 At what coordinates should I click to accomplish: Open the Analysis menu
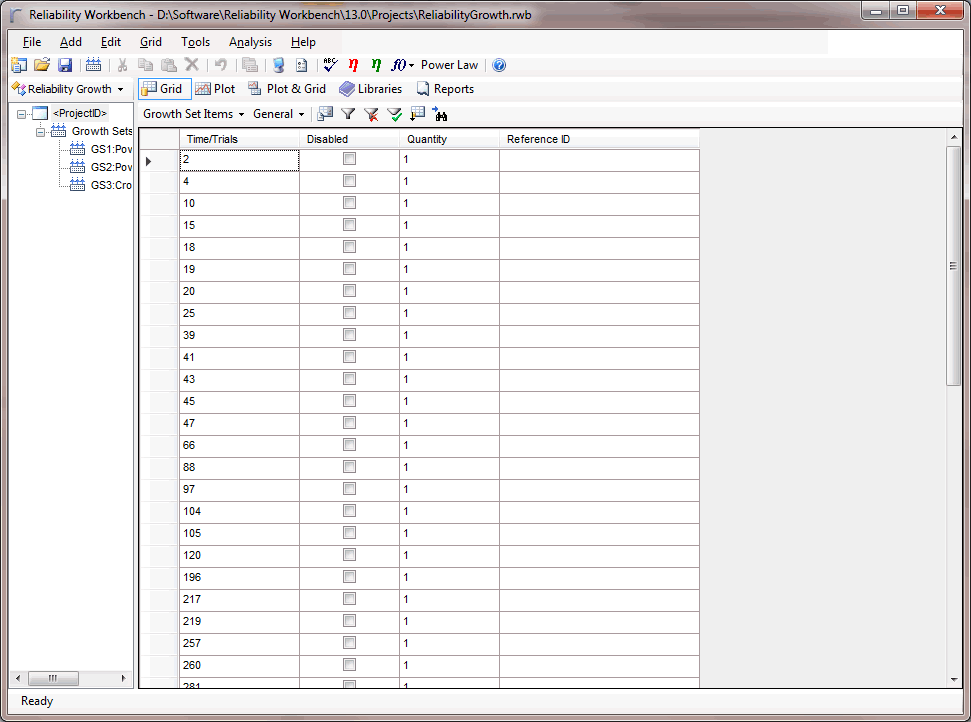point(250,42)
